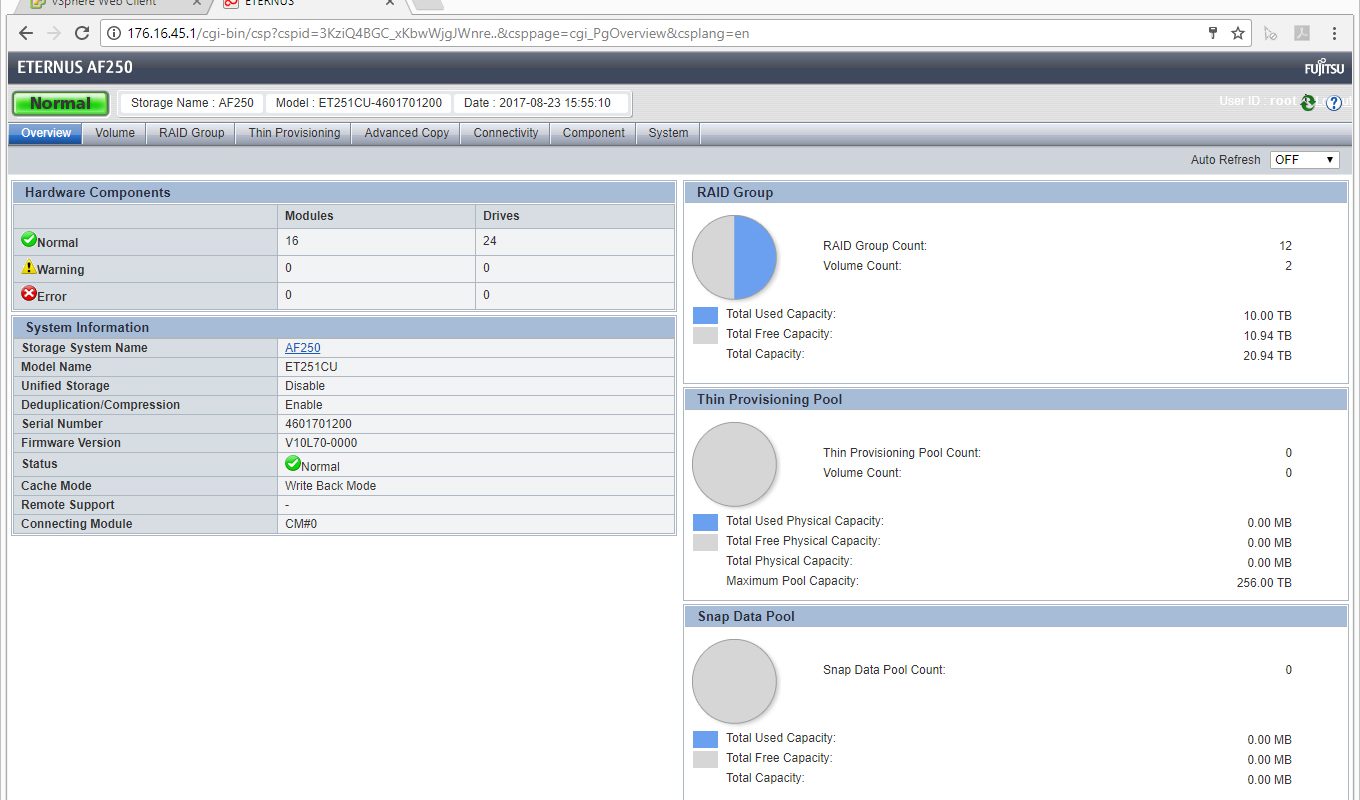This screenshot has width=1360, height=800.
Task: Bookmark this page with the star icon
Action: point(1238,33)
